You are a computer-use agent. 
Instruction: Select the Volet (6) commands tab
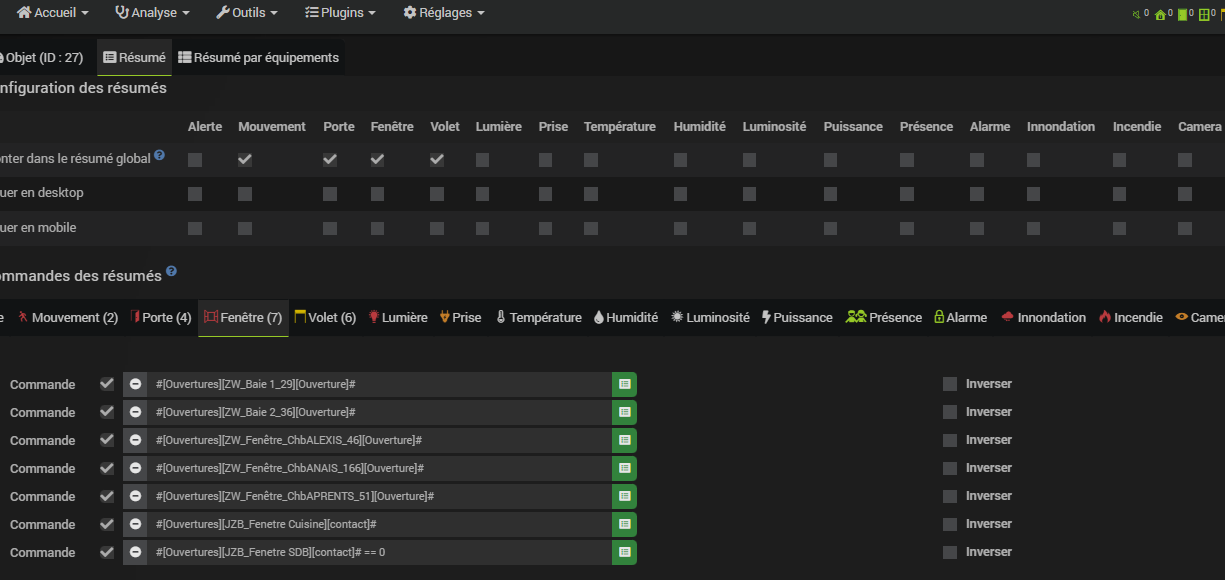324,318
